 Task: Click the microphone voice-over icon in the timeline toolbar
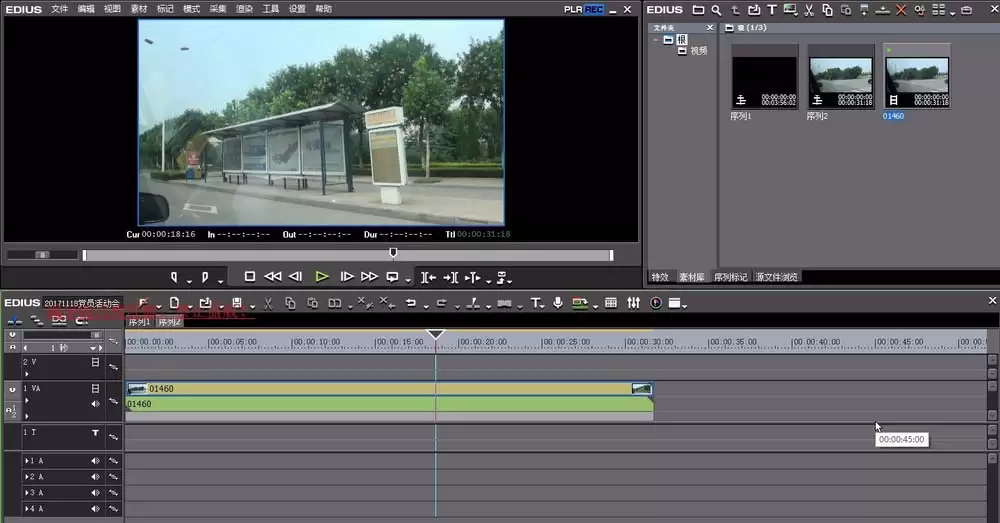point(558,303)
